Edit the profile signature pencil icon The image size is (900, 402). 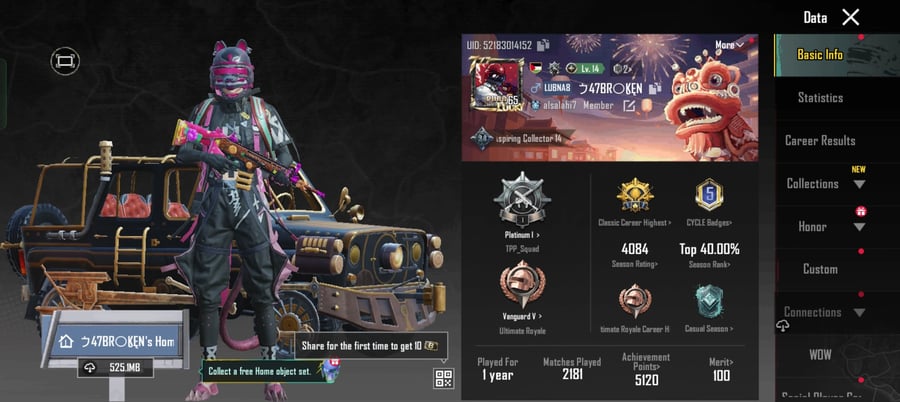[x=629, y=106]
